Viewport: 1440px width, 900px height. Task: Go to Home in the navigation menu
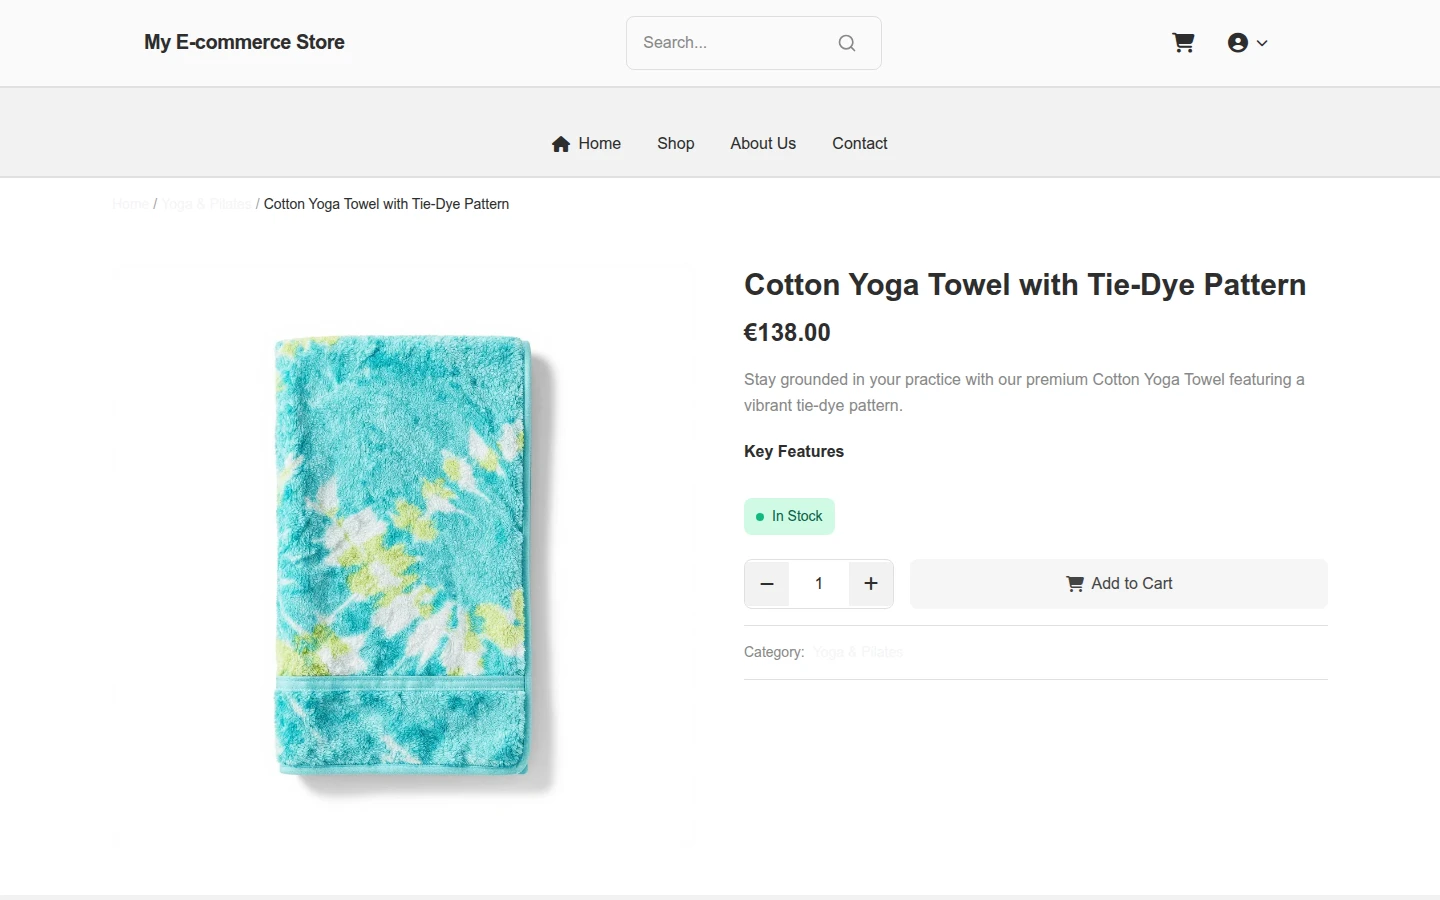click(586, 144)
